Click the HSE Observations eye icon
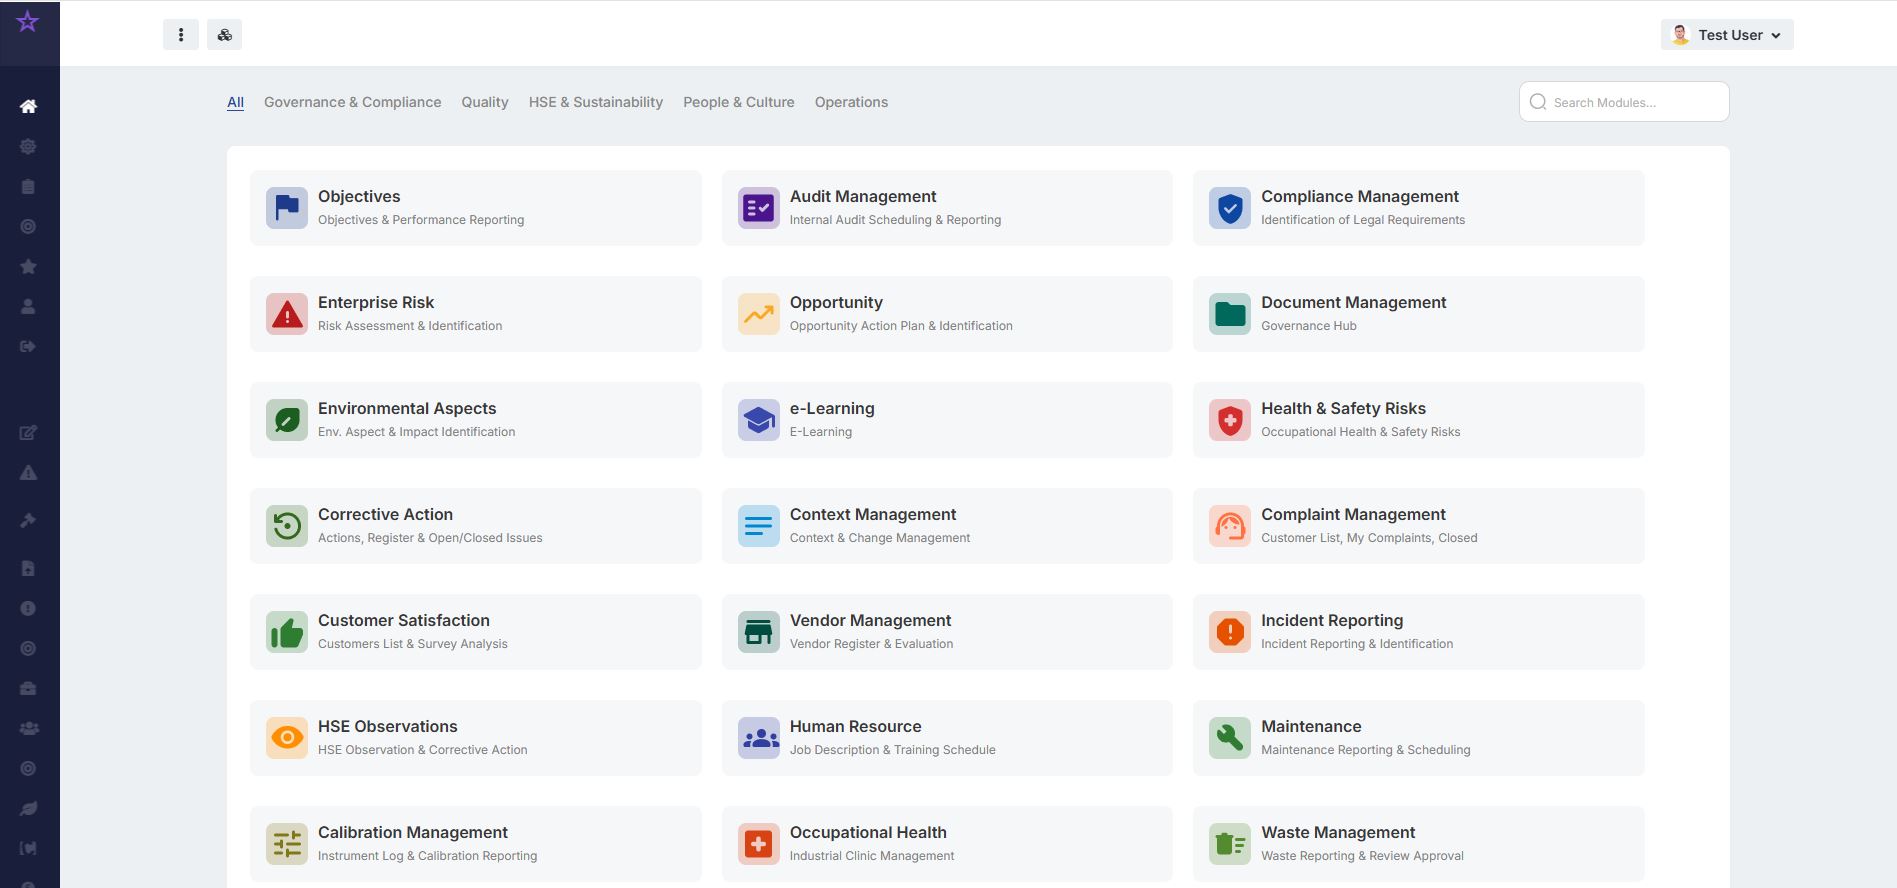Image resolution: width=1897 pixels, height=888 pixels. (287, 738)
